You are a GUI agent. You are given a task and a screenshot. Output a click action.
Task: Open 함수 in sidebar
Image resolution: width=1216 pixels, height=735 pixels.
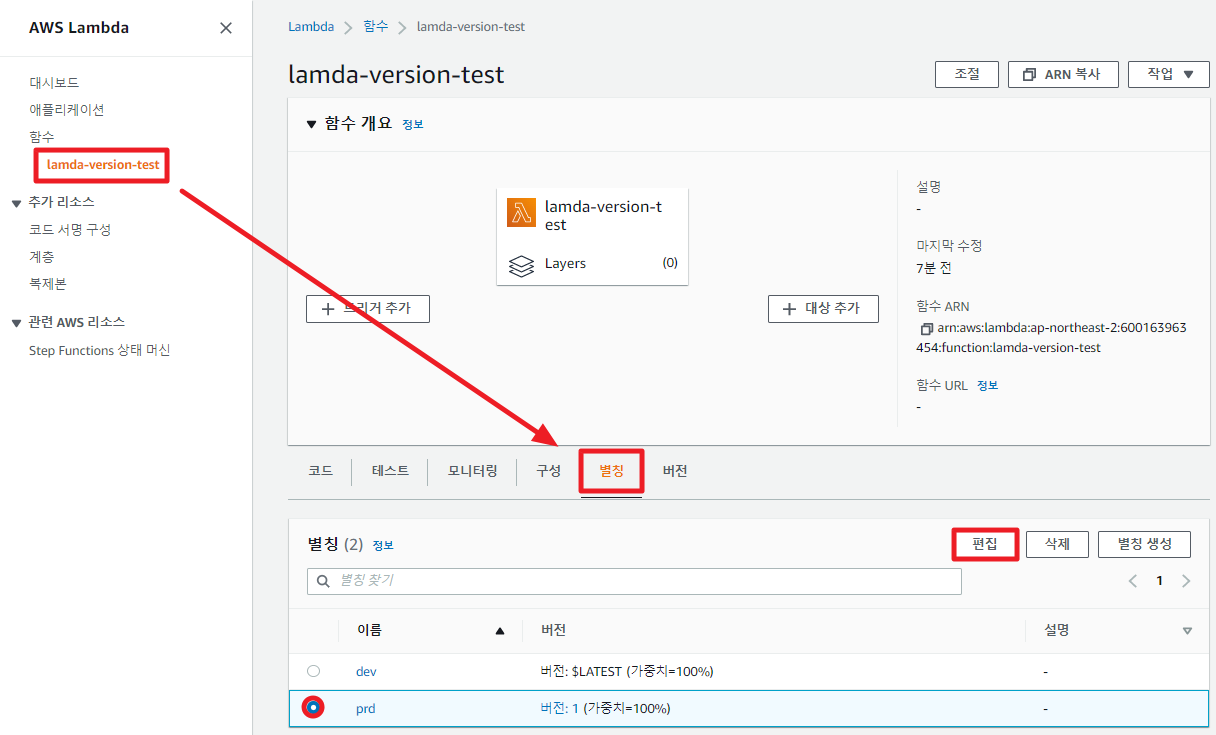[x=42, y=137]
